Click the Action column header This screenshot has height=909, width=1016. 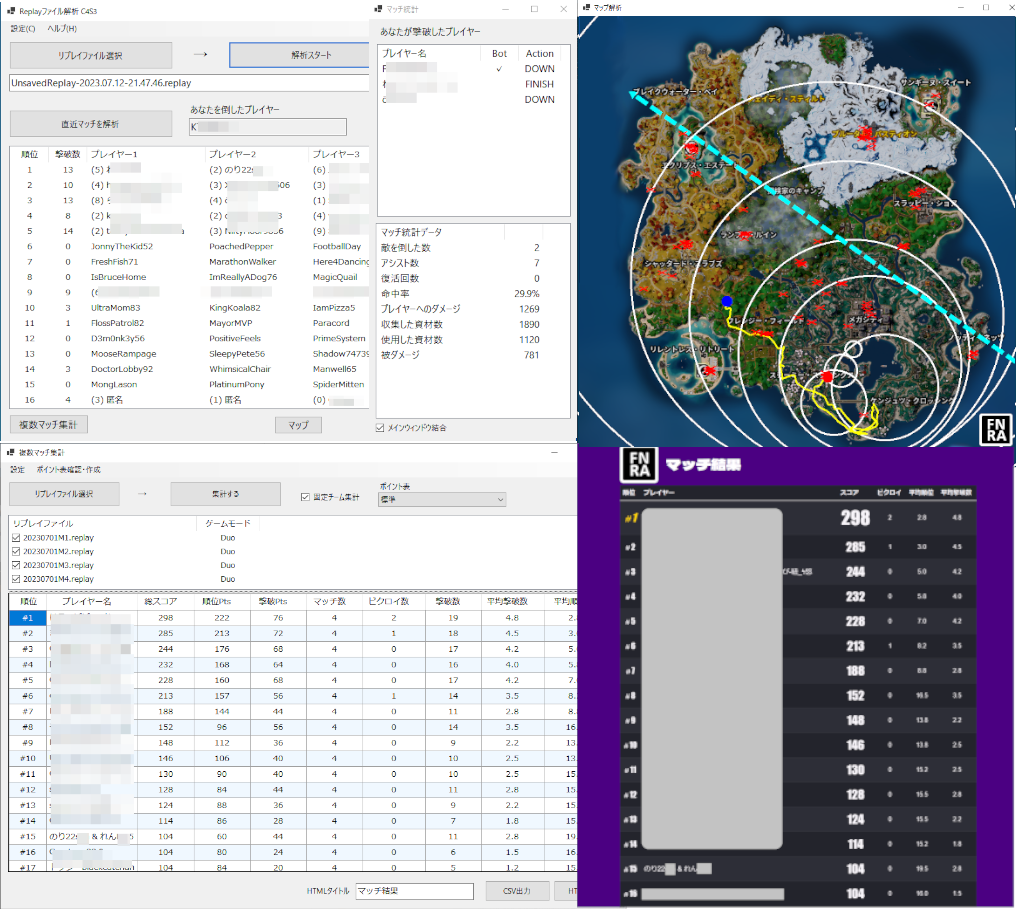[x=540, y=54]
